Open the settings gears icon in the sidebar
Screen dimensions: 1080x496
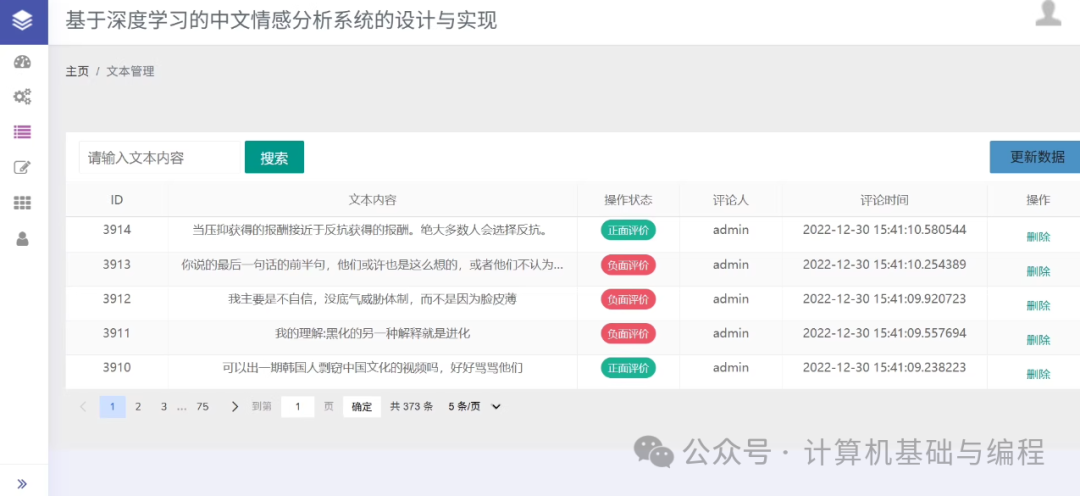[23, 97]
